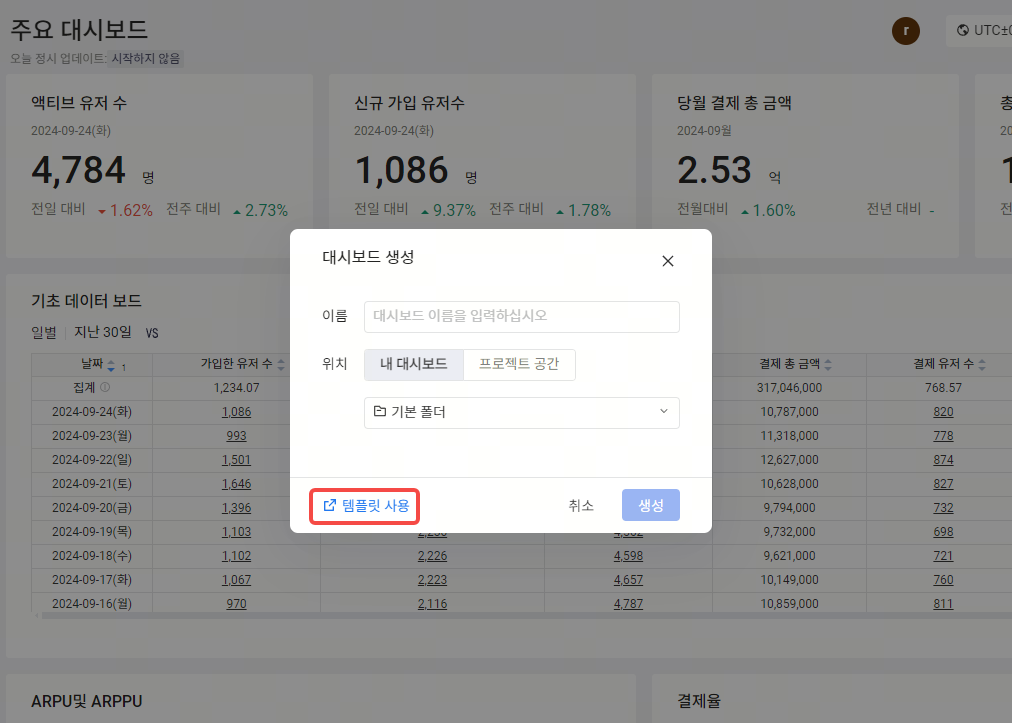The width and height of the screenshot is (1012, 723).
Task: Click value 4,657 in the table
Action: point(628,580)
